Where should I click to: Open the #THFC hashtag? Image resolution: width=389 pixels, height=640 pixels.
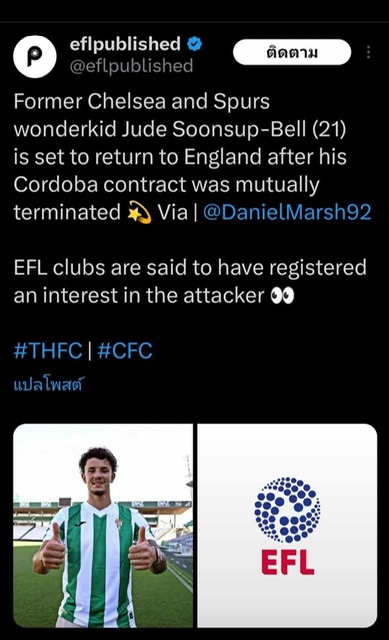(x=48, y=350)
